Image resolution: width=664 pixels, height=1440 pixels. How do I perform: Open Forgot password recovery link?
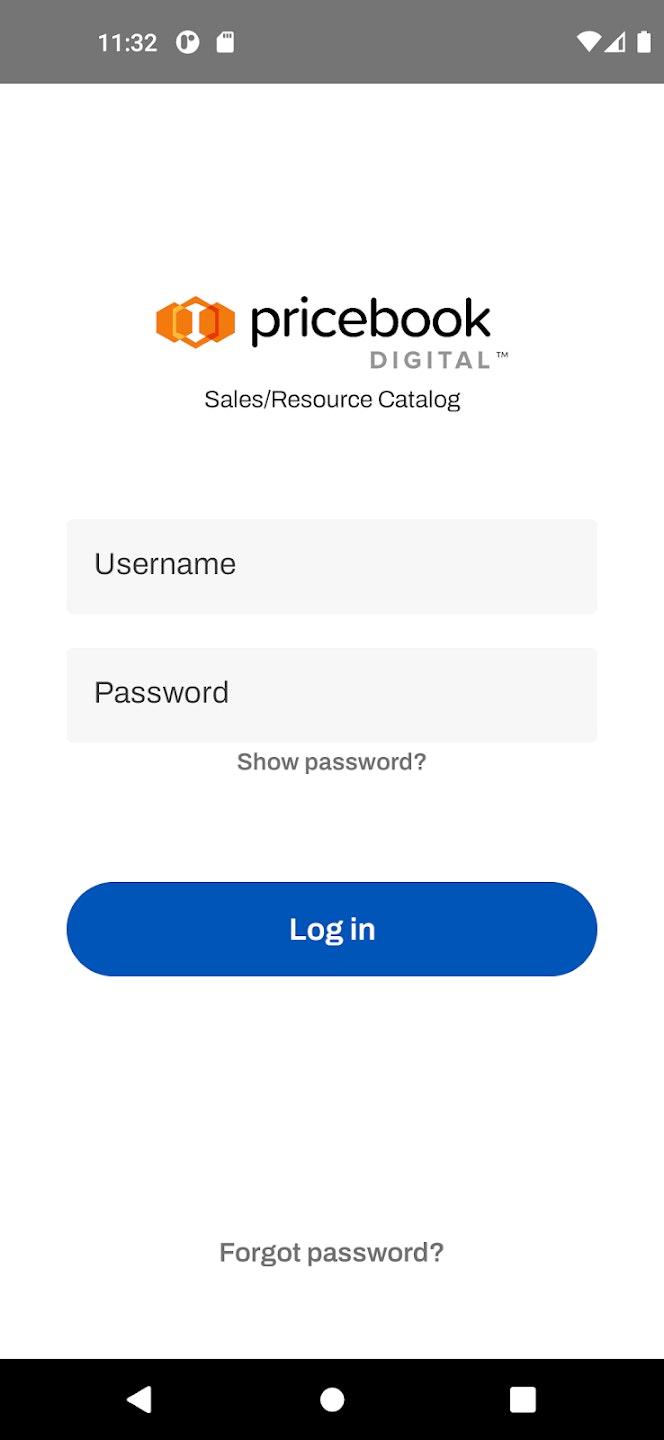(x=331, y=1251)
